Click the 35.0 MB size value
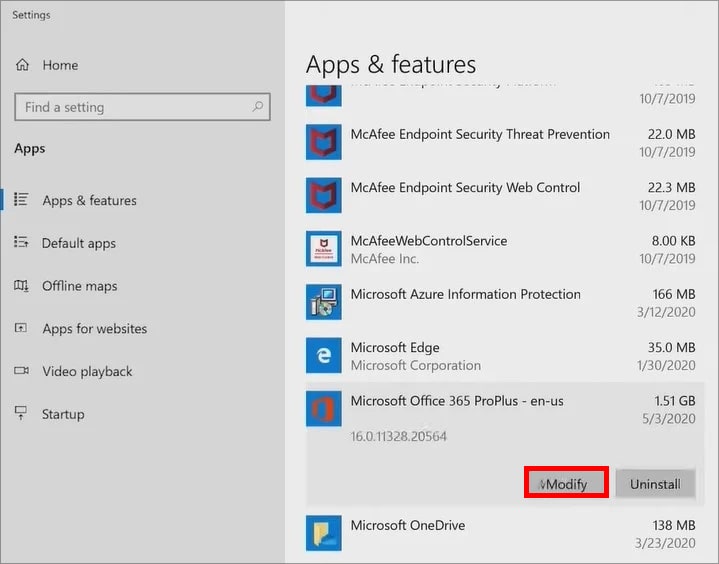 tap(671, 348)
